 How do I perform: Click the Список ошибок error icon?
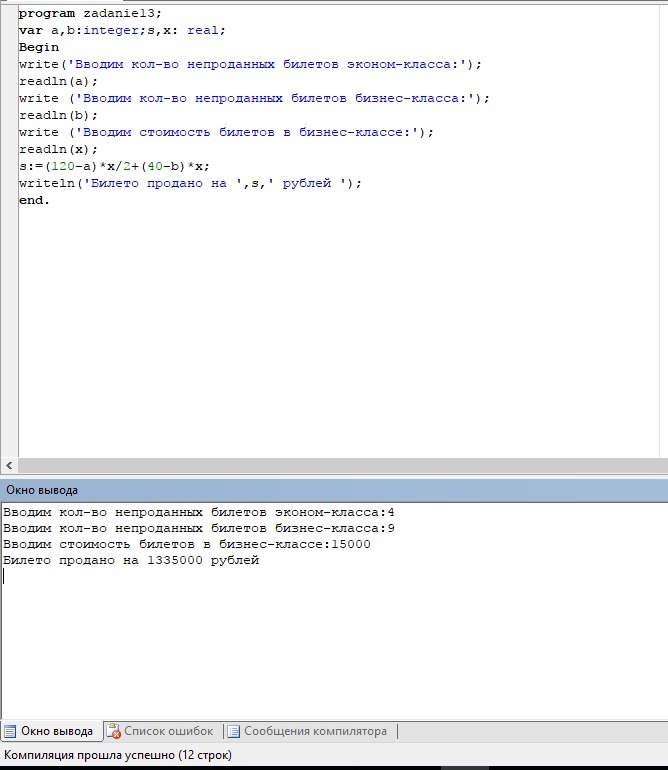click(x=113, y=731)
